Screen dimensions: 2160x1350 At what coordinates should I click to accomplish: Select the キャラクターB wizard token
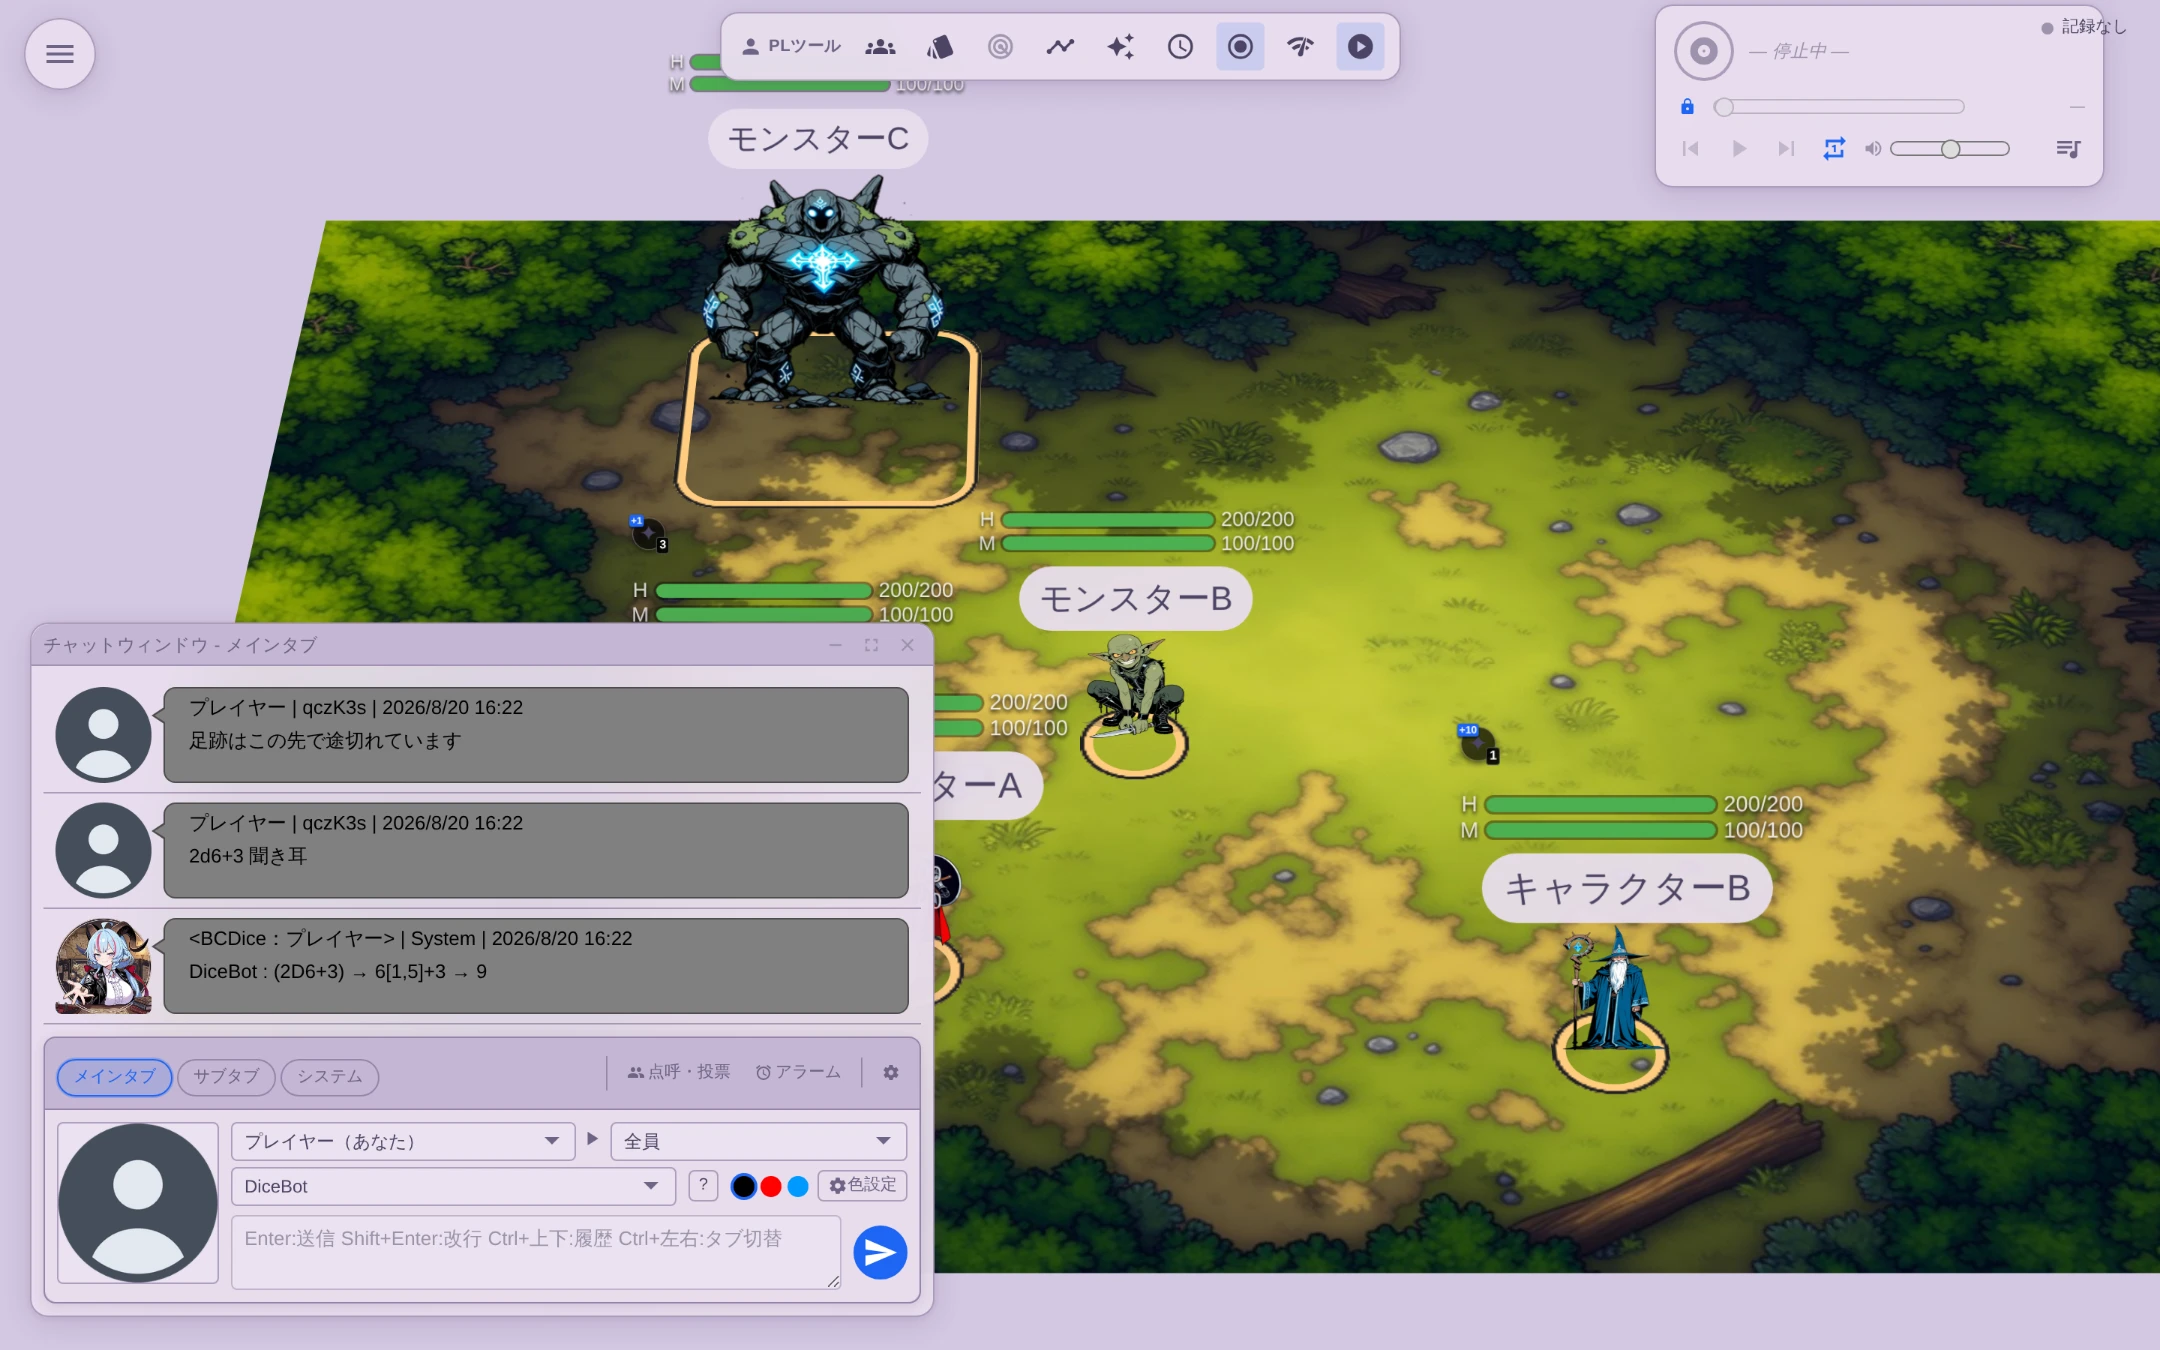1609,990
